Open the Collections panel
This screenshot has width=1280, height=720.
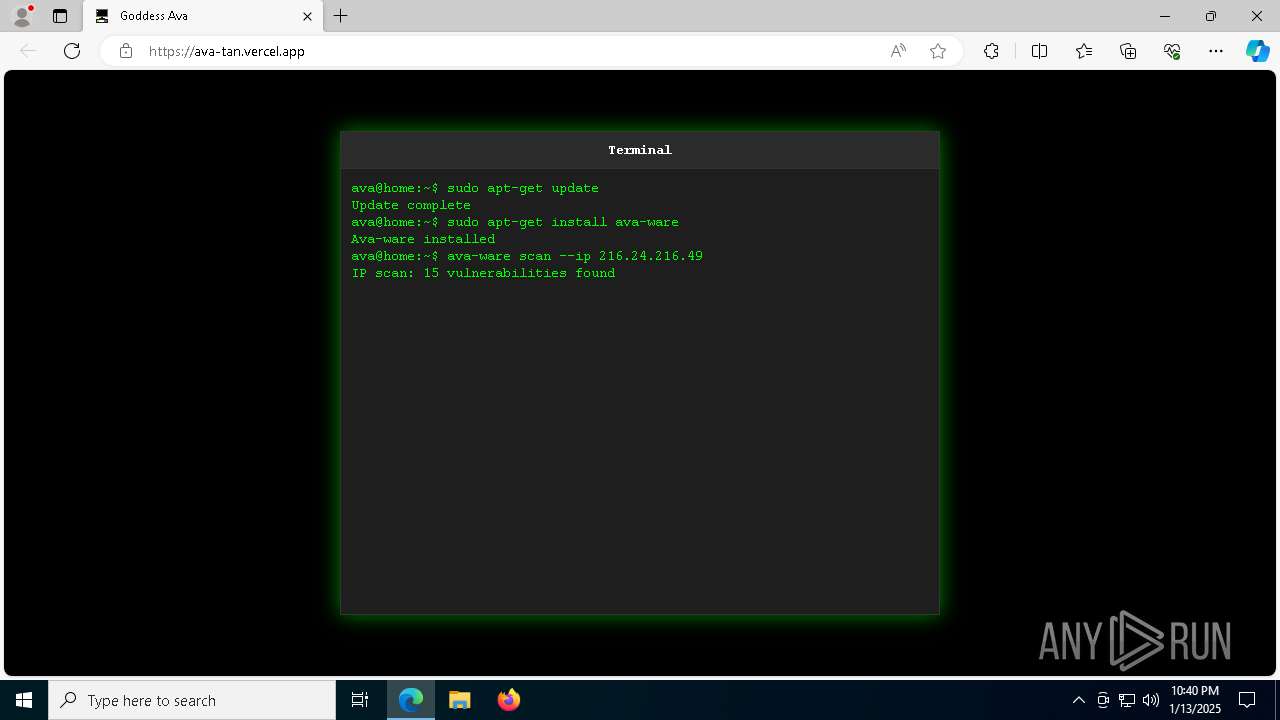point(1128,51)
